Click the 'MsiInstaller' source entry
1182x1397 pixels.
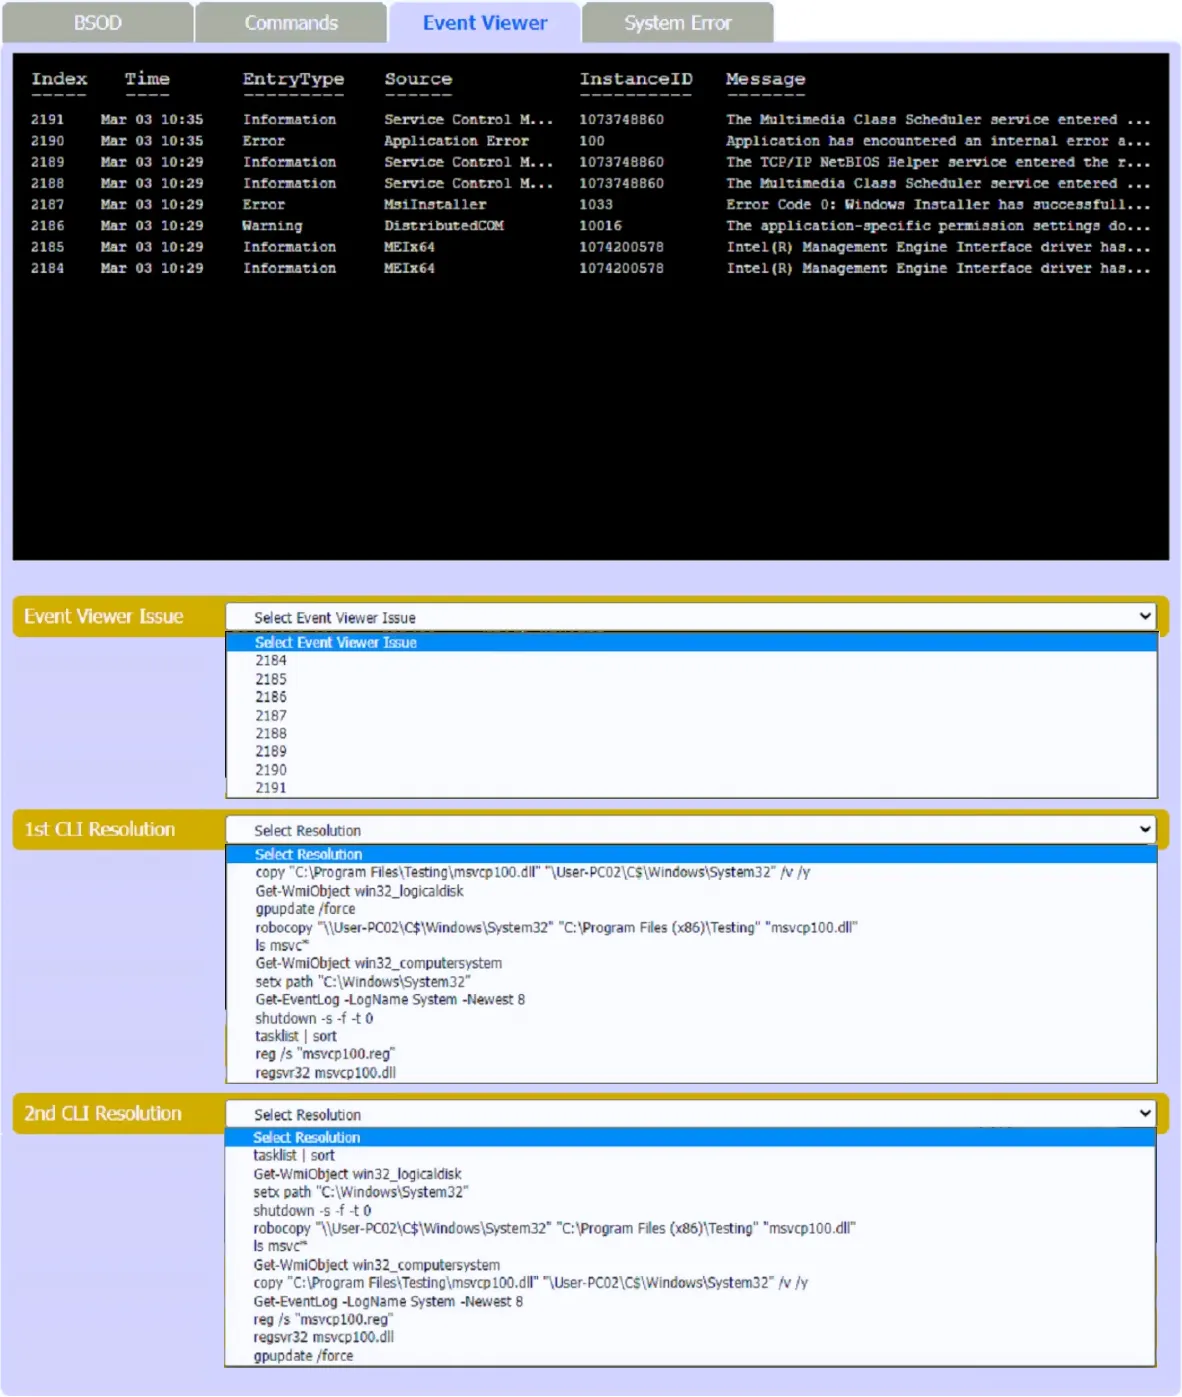pyautogui.click(x=435, y=205)
